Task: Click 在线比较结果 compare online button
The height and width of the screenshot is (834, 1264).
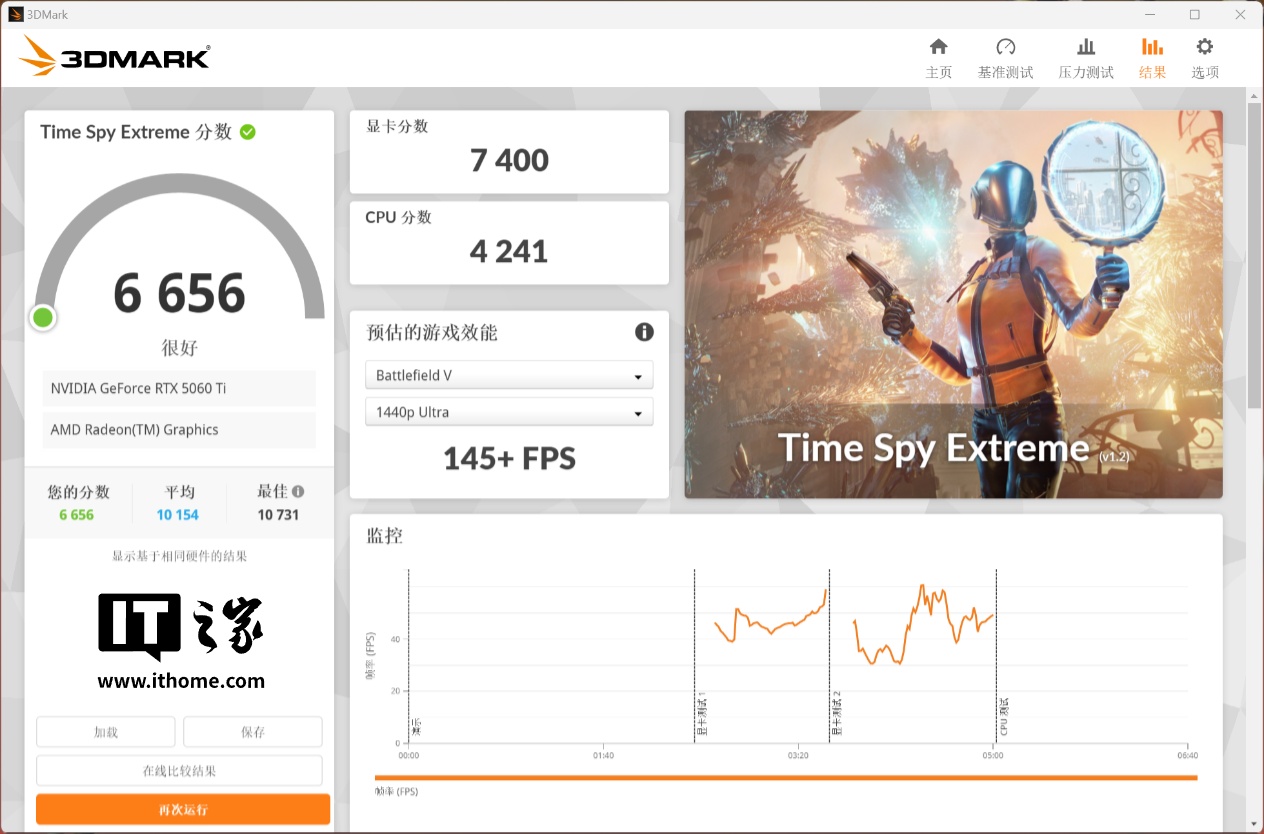Action: [179, 771]
